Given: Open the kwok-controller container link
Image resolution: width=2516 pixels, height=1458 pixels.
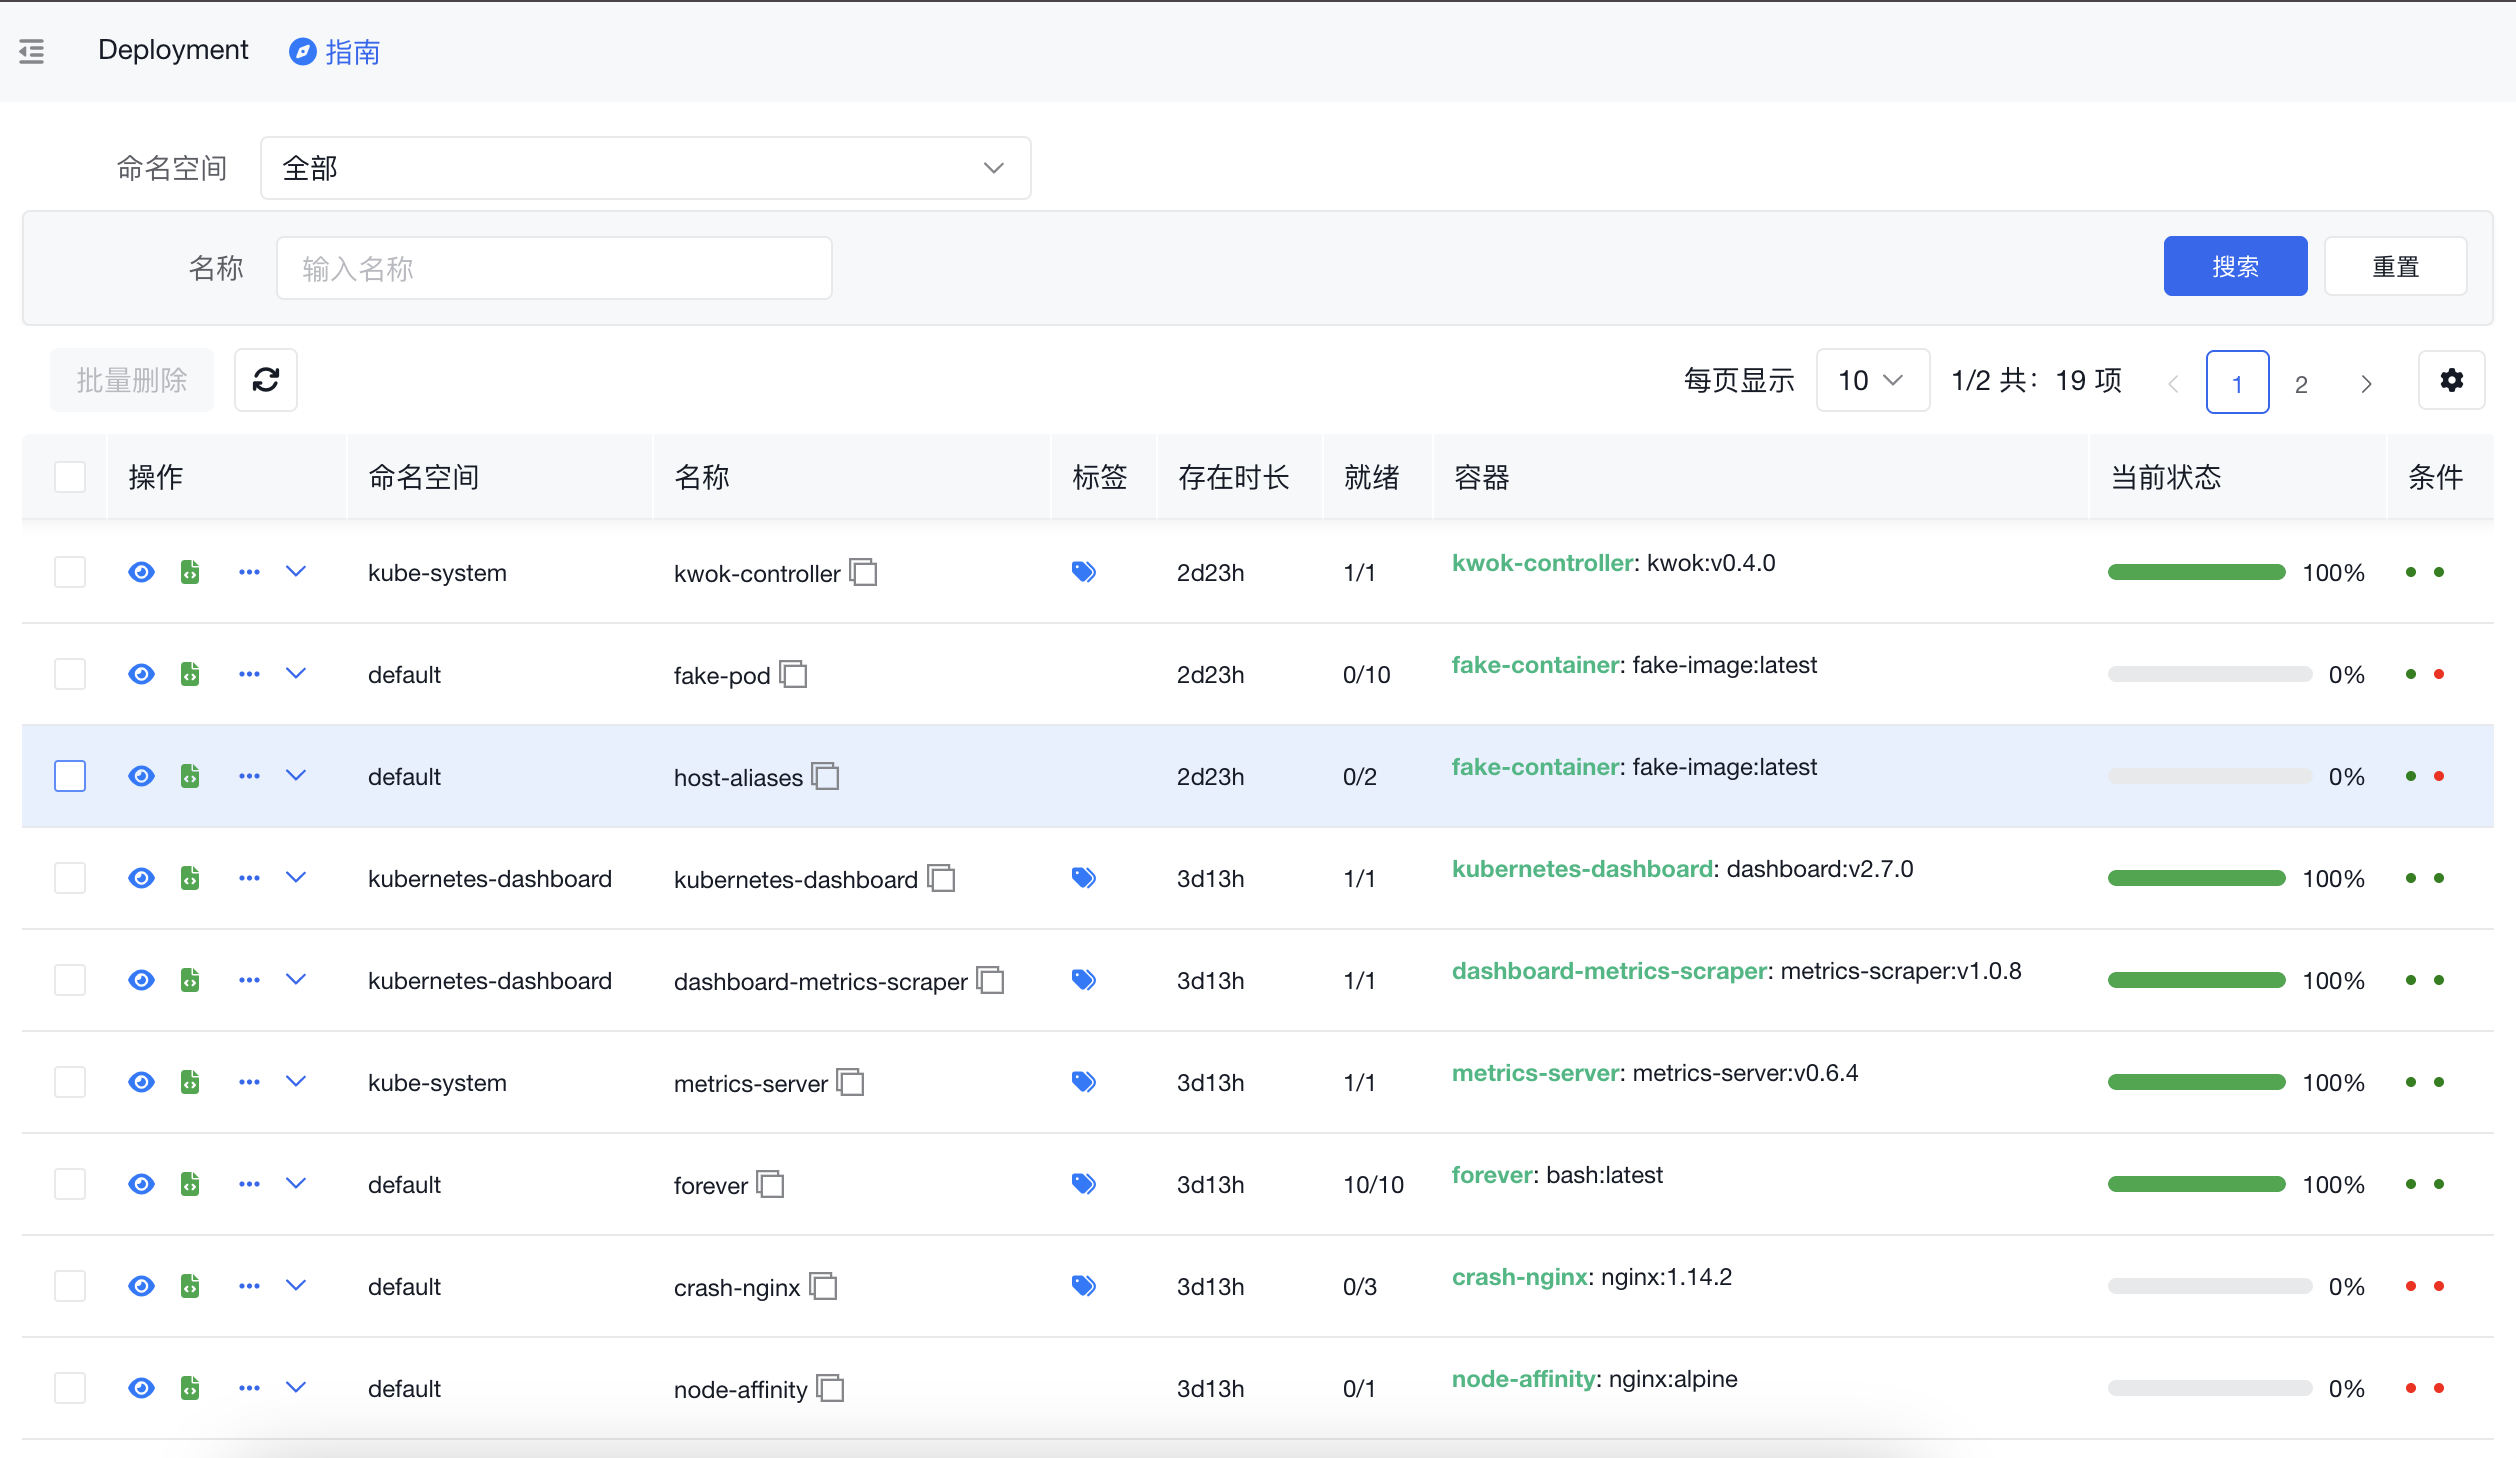Looking at the screenshot, I should tap(1542, 563).
